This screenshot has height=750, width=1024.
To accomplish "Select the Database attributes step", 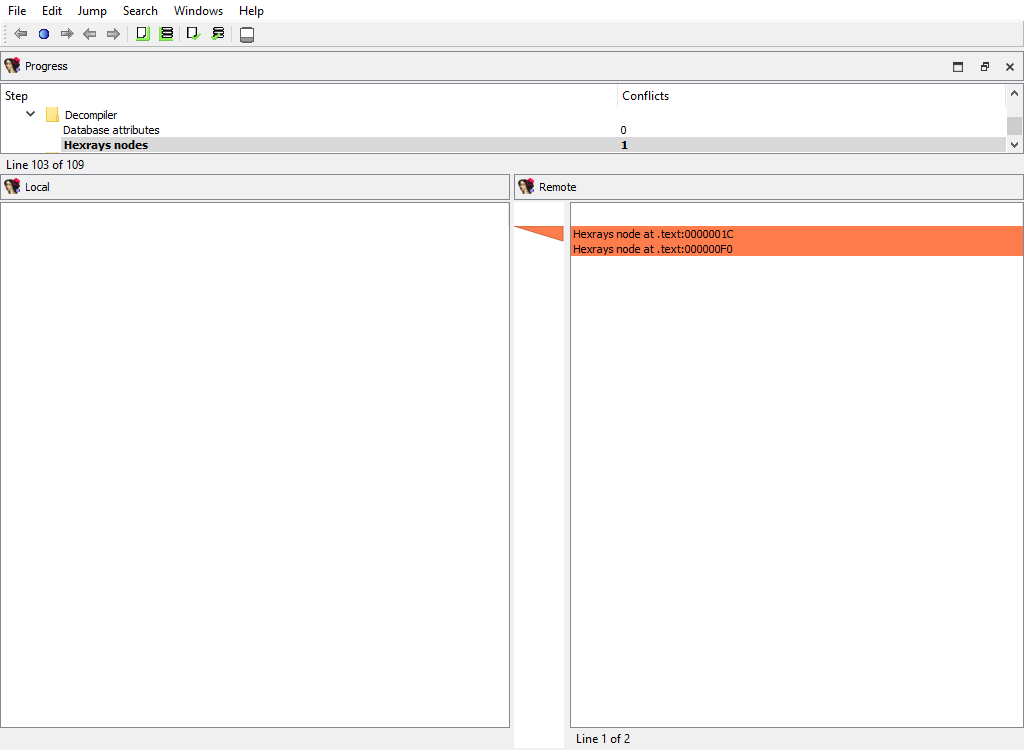I will tap(111, 130).
